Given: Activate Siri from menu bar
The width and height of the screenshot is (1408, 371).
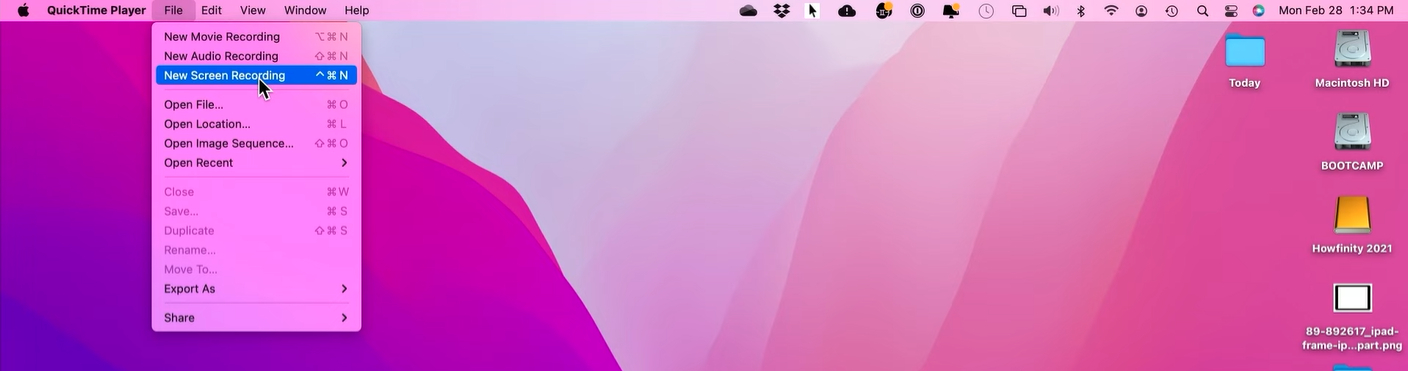Looking at the screenshot, I should coord(1258,10).
